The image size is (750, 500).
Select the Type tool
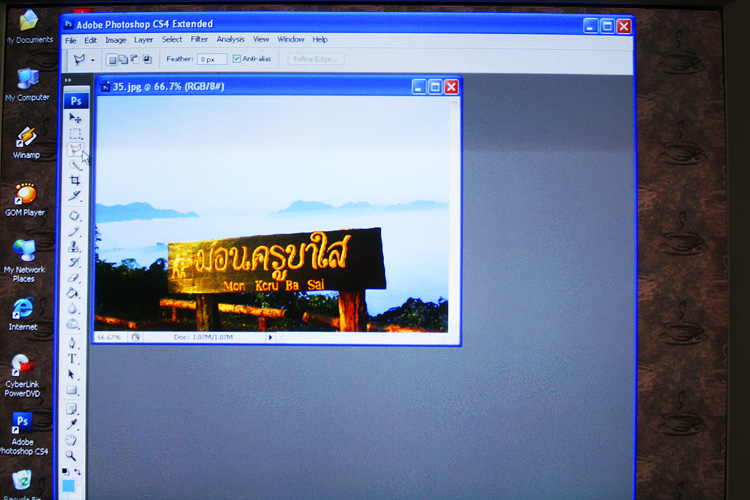point(72,359)
